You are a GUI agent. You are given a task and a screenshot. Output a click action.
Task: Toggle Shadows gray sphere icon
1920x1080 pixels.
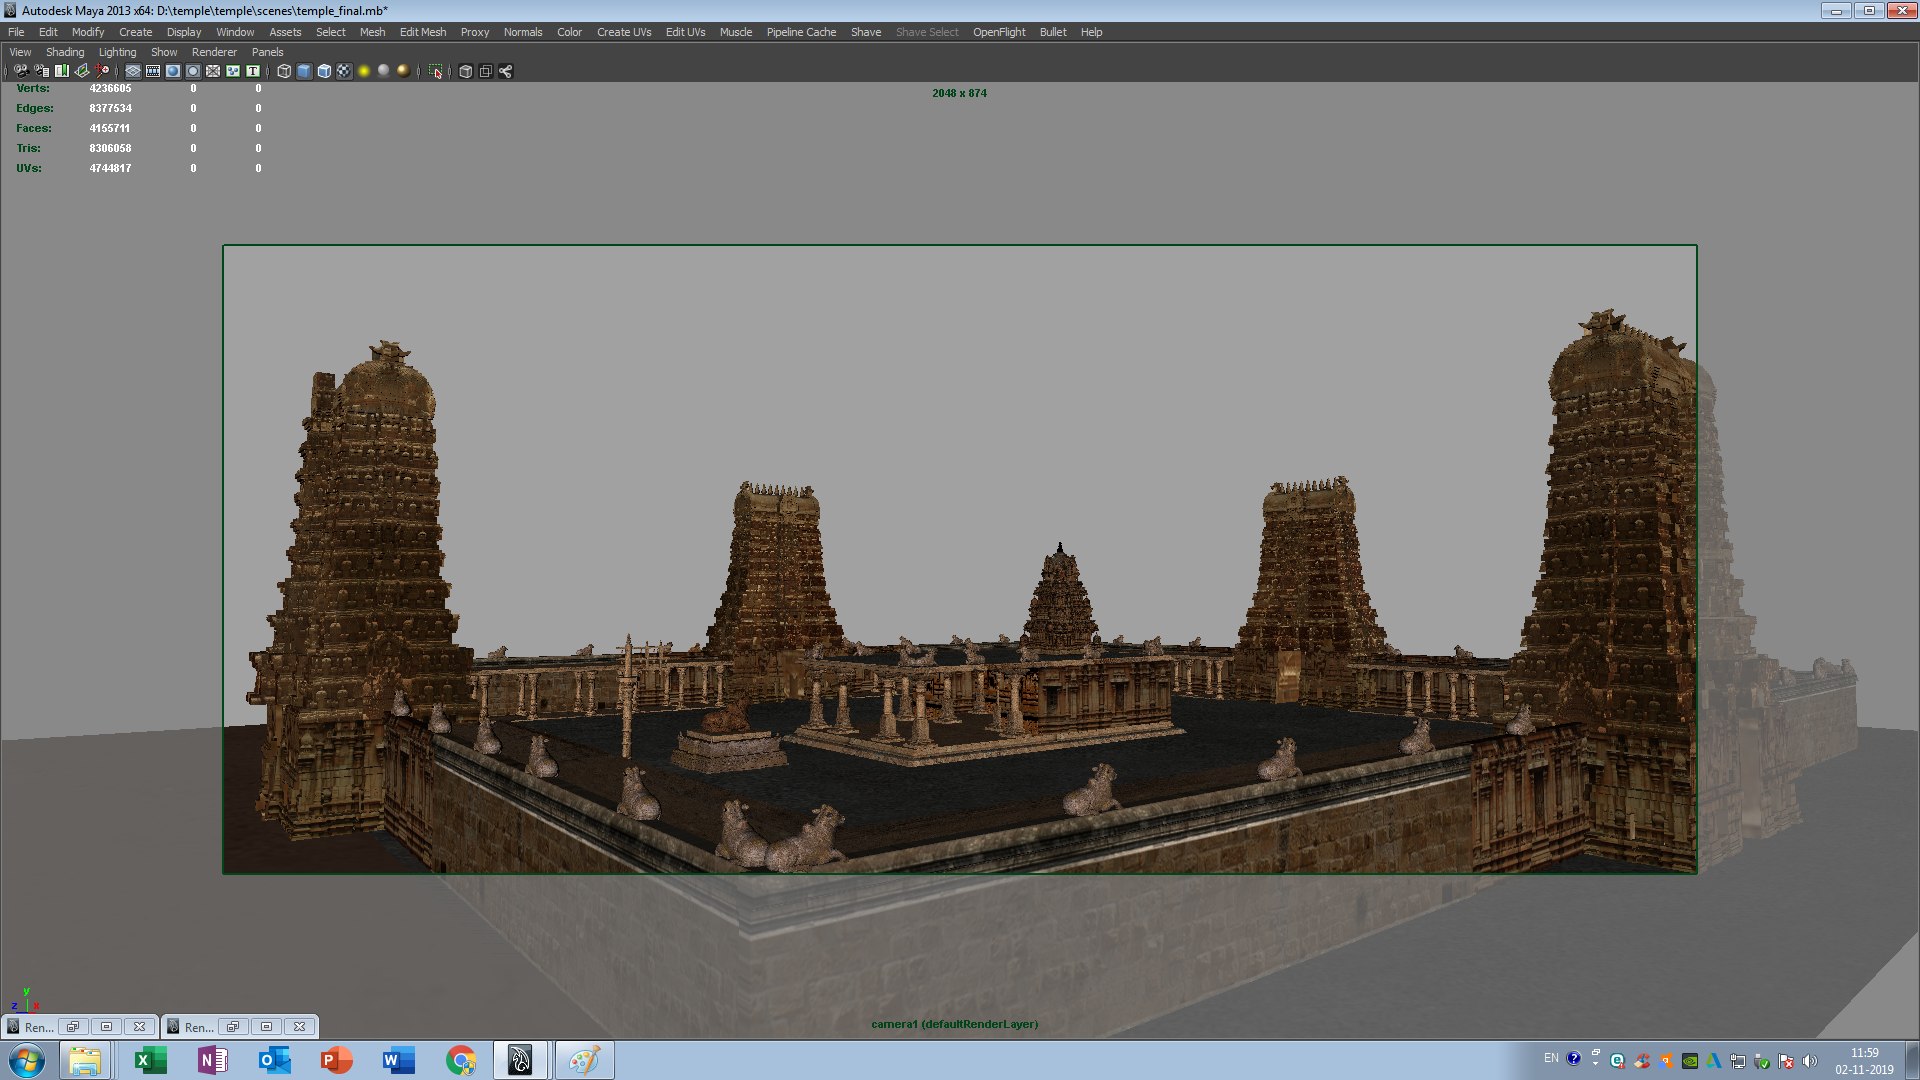pos(383,71)
